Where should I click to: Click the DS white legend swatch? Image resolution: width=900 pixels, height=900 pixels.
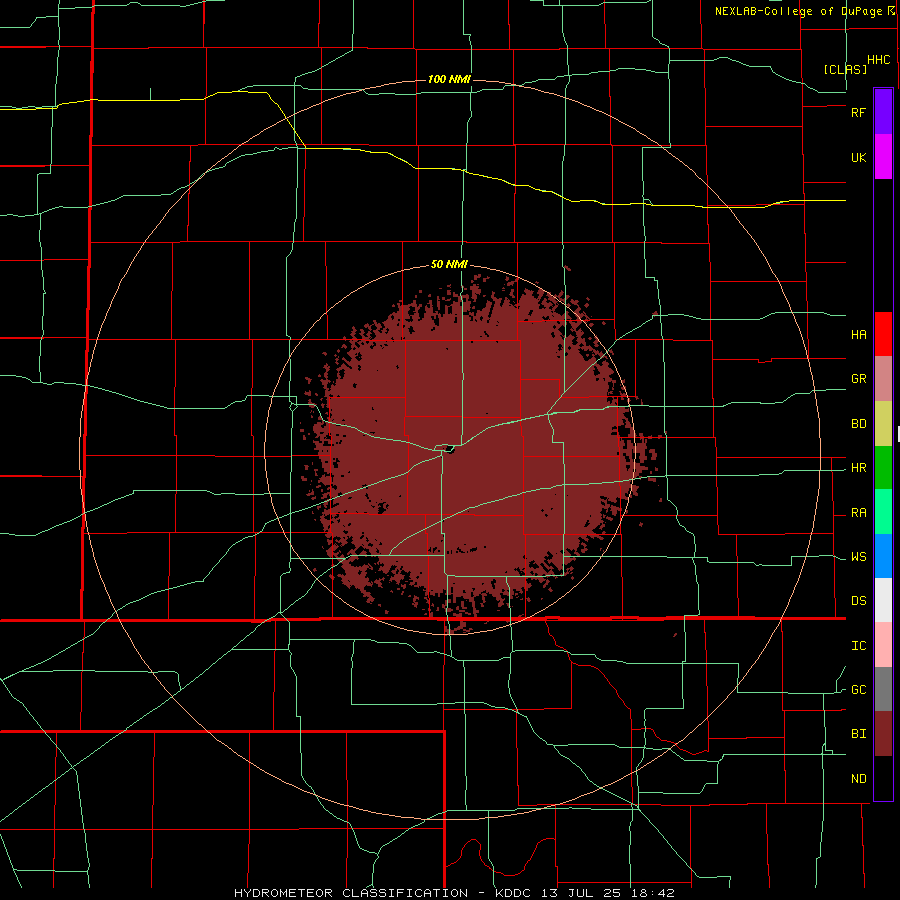point(883,600)
